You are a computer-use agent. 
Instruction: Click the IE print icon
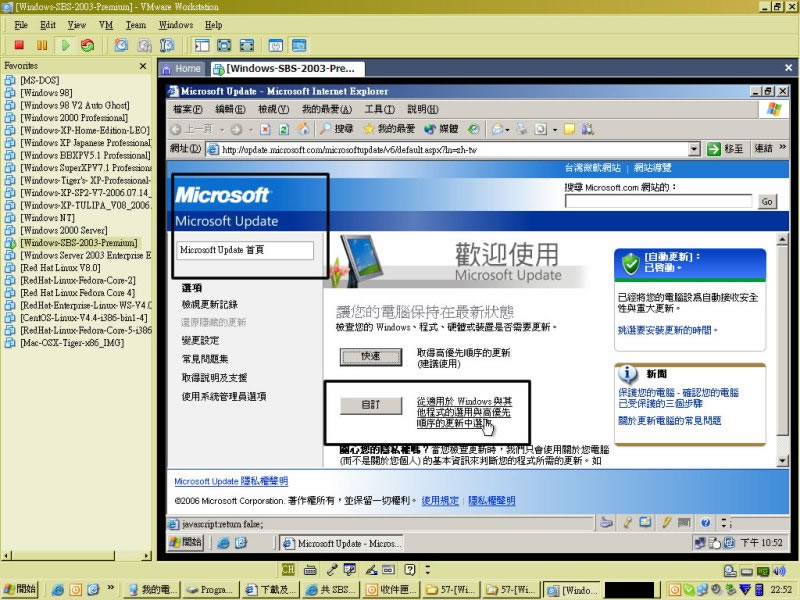point(521,129)
